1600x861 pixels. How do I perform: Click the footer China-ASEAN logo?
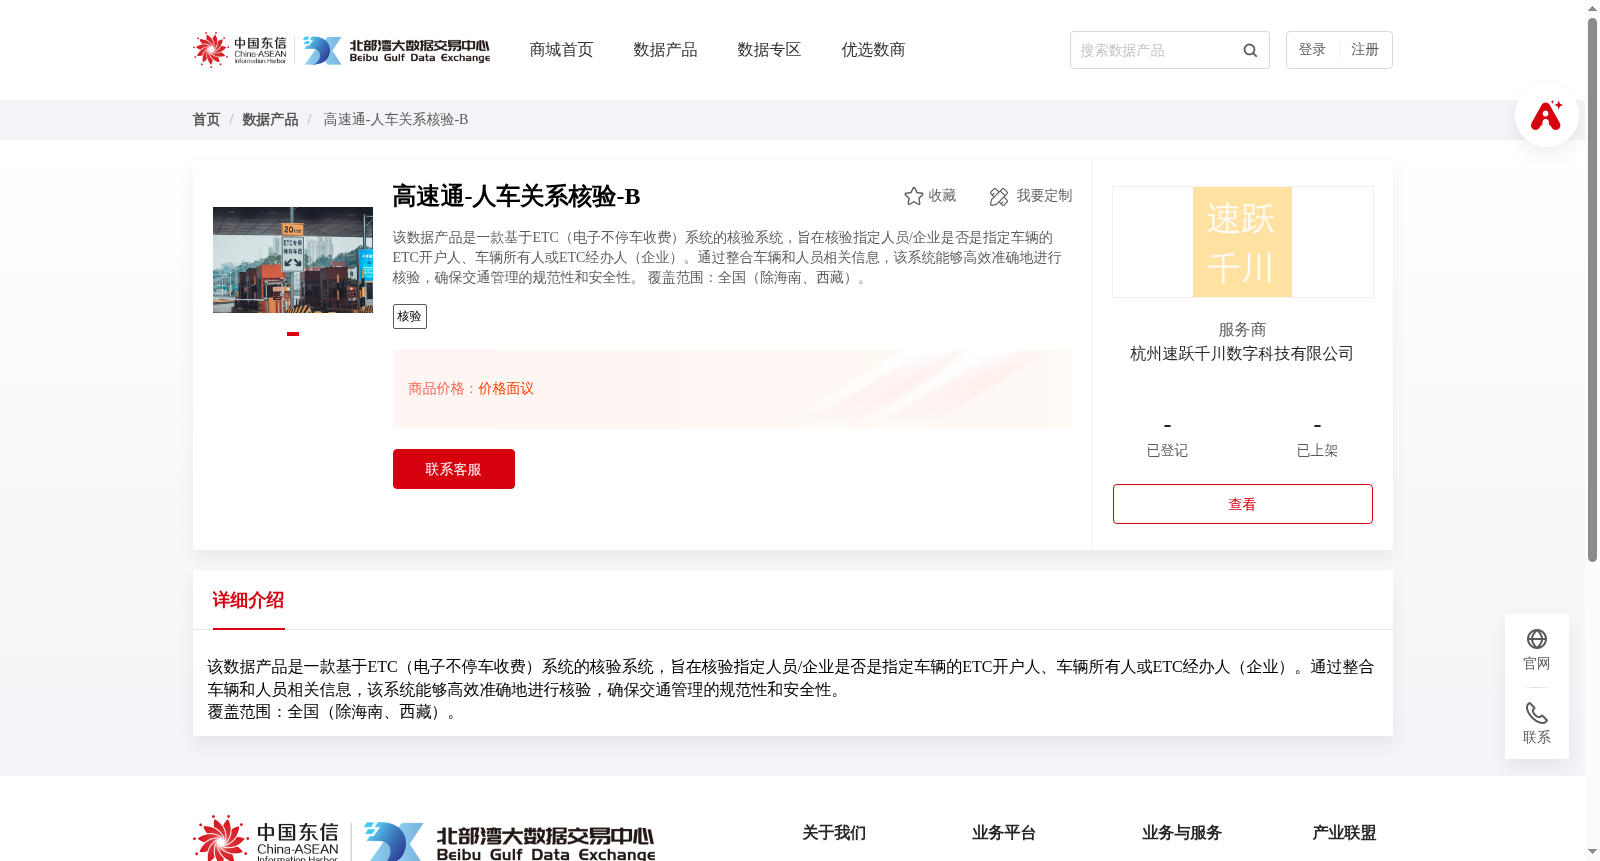pyautogui.click(x=266, y=839)
